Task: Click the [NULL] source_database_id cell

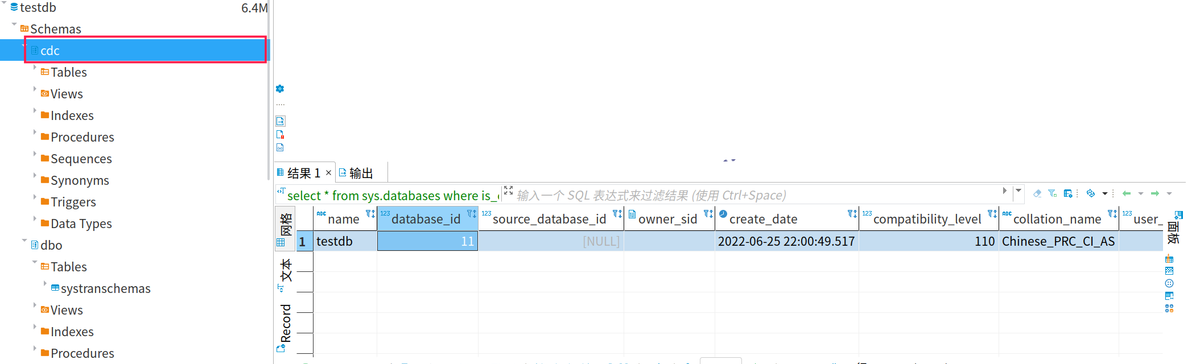Action: tap(551, 241)
